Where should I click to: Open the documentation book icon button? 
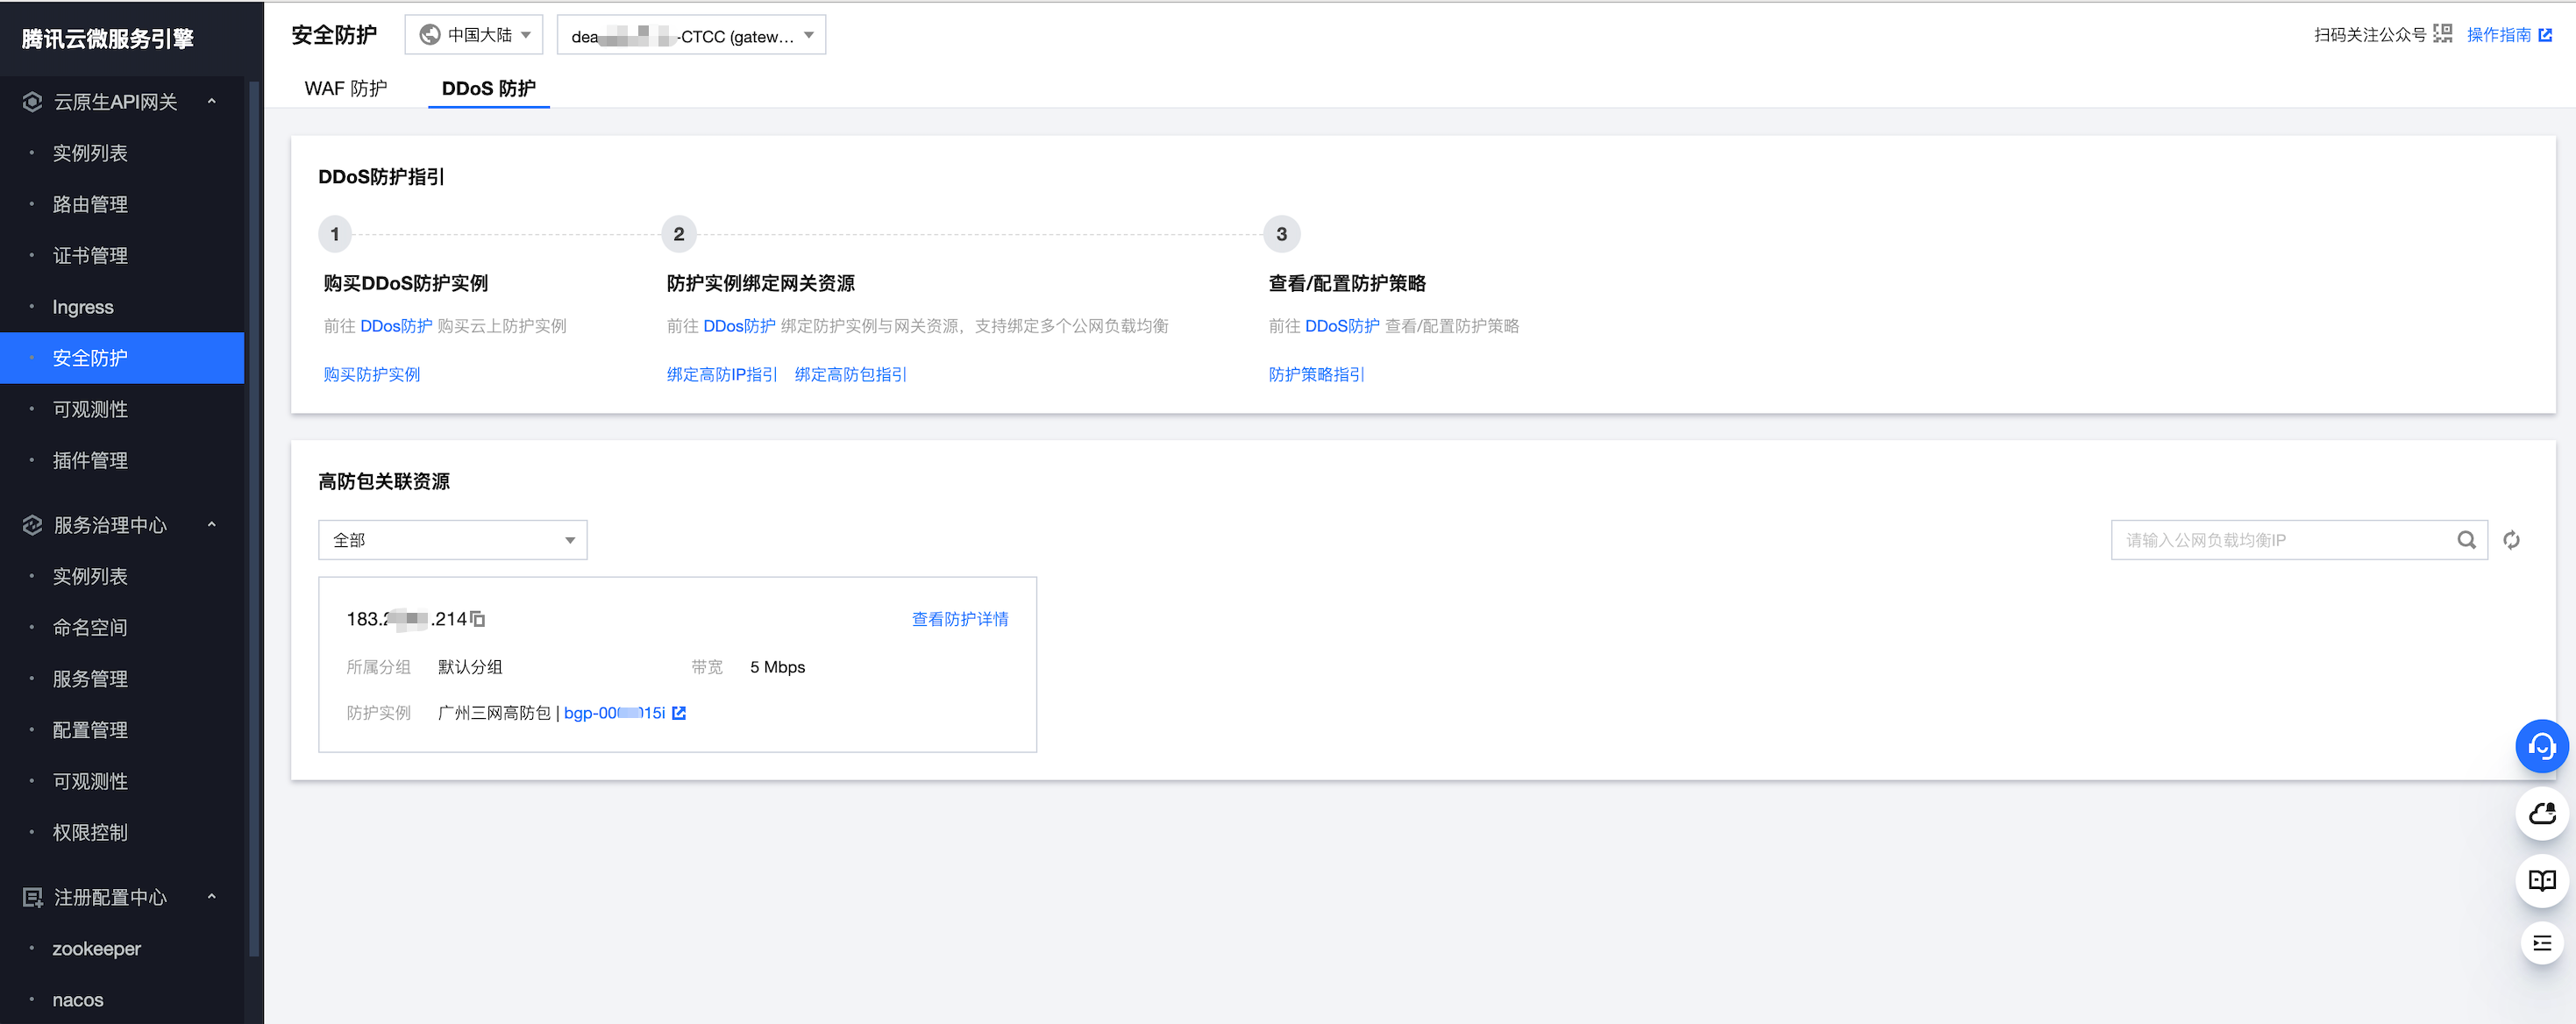tap(2541, 880)
